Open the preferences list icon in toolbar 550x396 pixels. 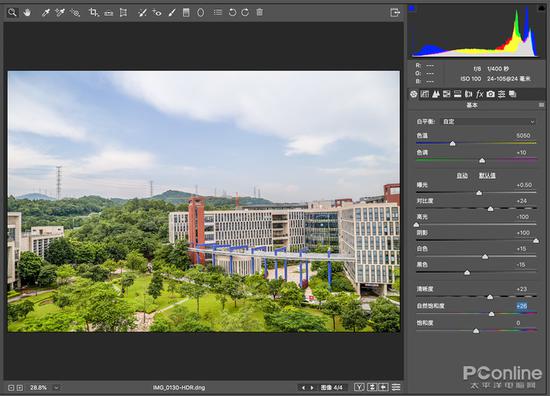[x=218, y=13]
